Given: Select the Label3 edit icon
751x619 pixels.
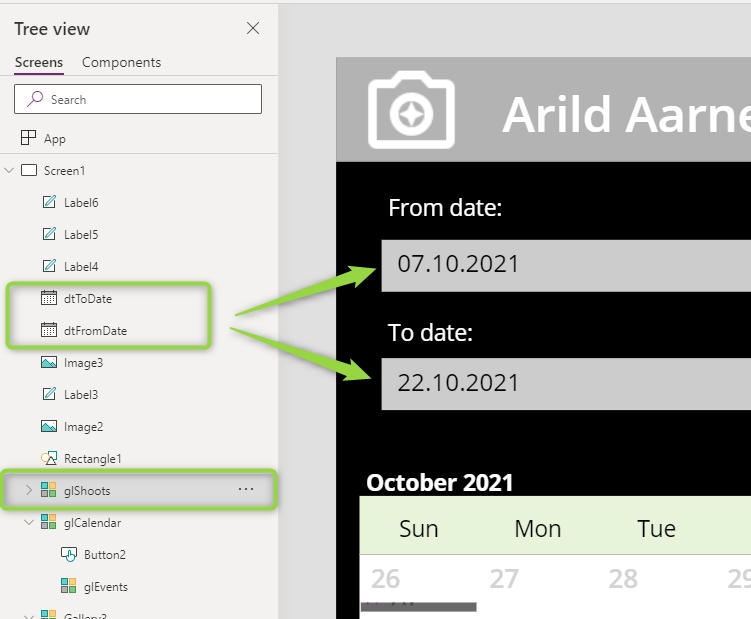Looking at the screenshot, I should (49, 394).
